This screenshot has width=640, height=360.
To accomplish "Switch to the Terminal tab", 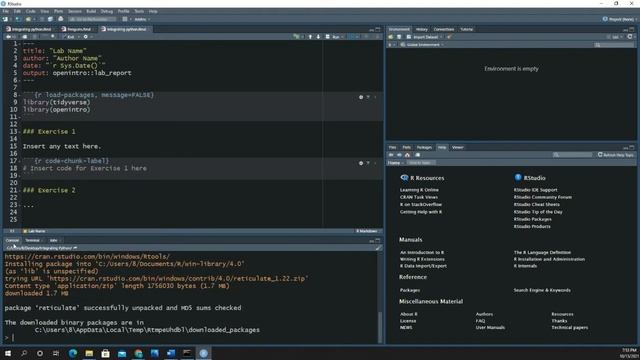I will pyautogui.click(x=32, y=240).
